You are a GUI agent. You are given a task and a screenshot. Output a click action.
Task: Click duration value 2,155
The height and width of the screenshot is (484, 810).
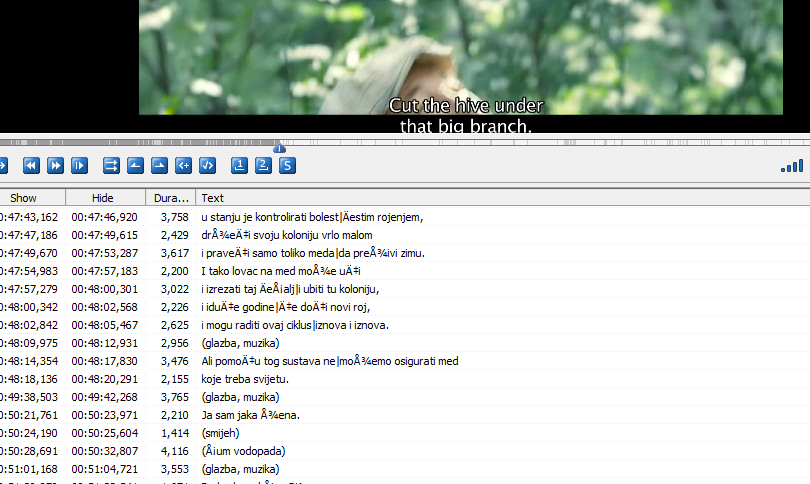coord(175,380)
